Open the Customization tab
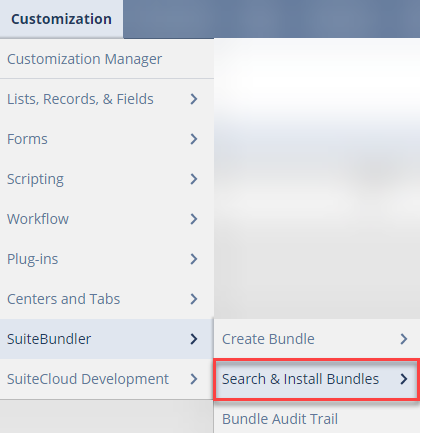422x433 pixels. coord(61,19)
